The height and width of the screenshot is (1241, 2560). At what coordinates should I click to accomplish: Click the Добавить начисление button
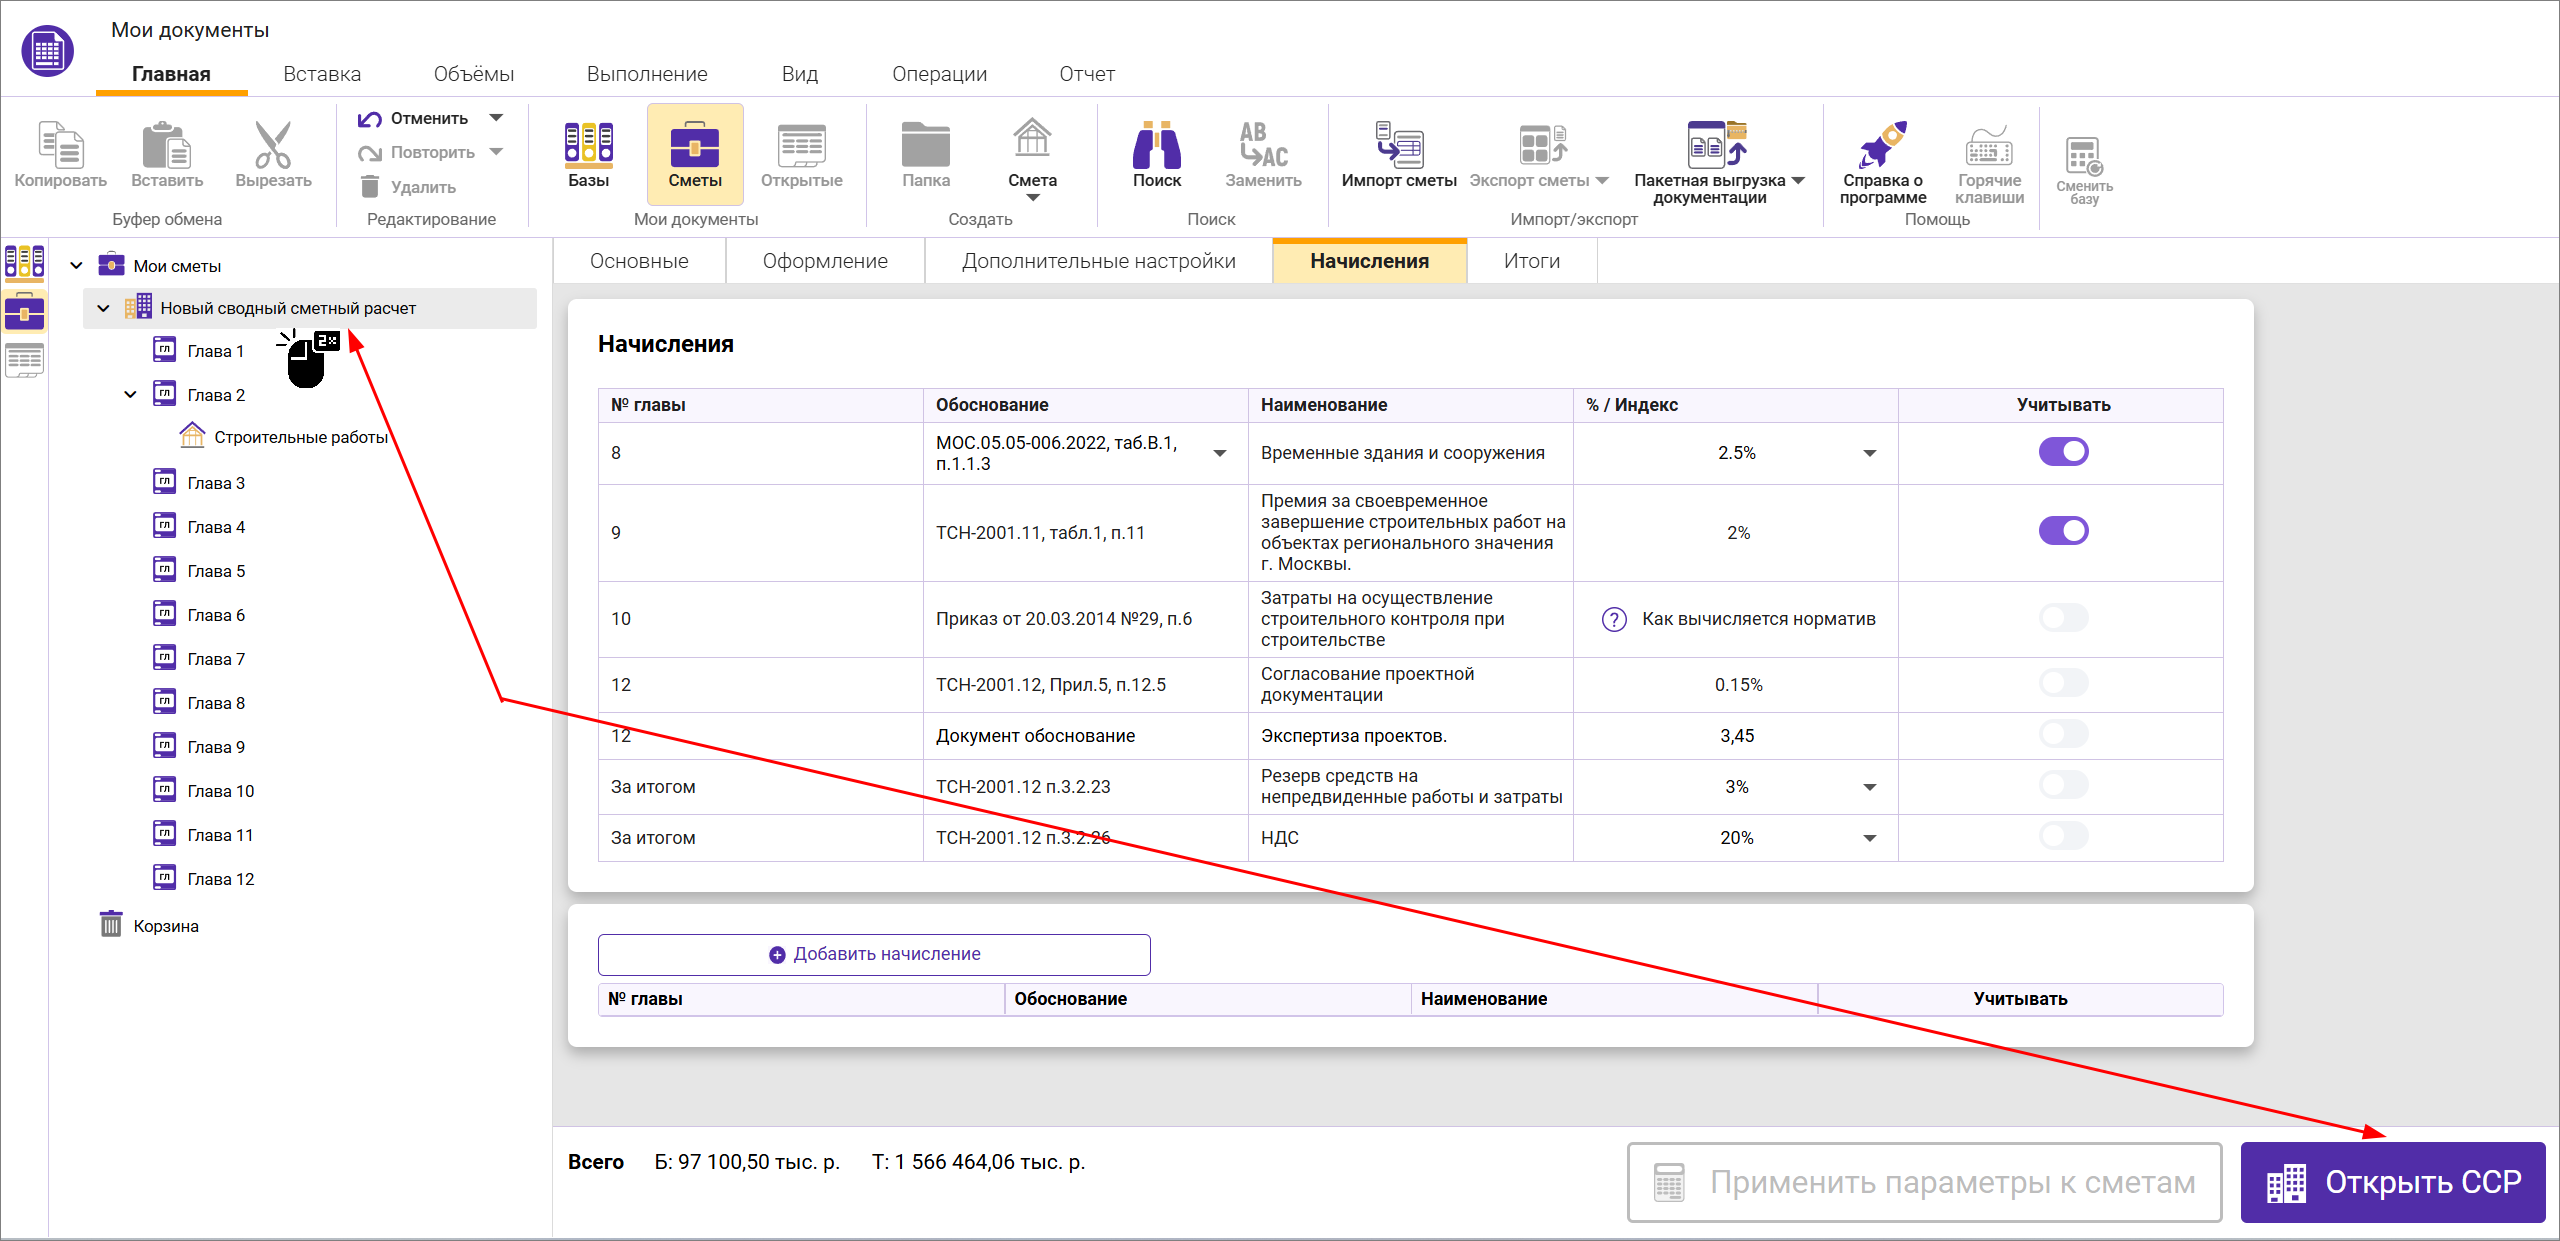click(874, 954)
